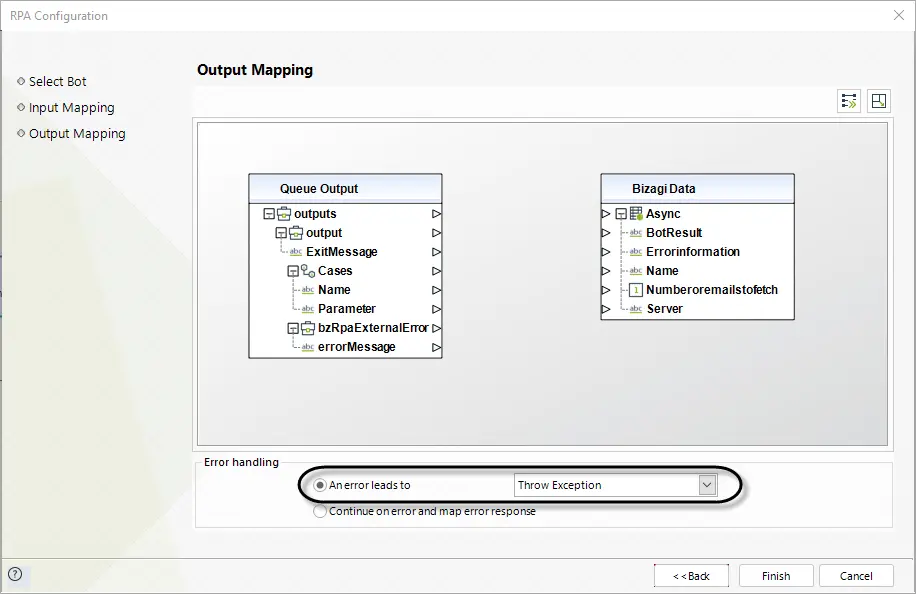Click the input connector arrow beside Numberoremailstofetch

[x=606, y=290]
